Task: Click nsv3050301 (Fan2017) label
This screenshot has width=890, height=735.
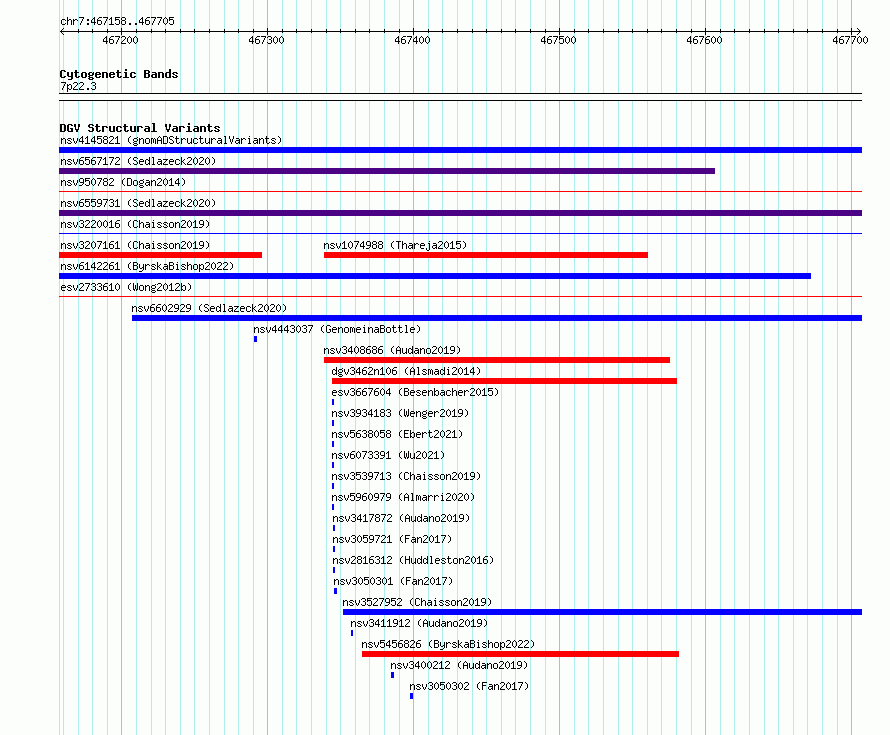Action: tap(393, 581)
